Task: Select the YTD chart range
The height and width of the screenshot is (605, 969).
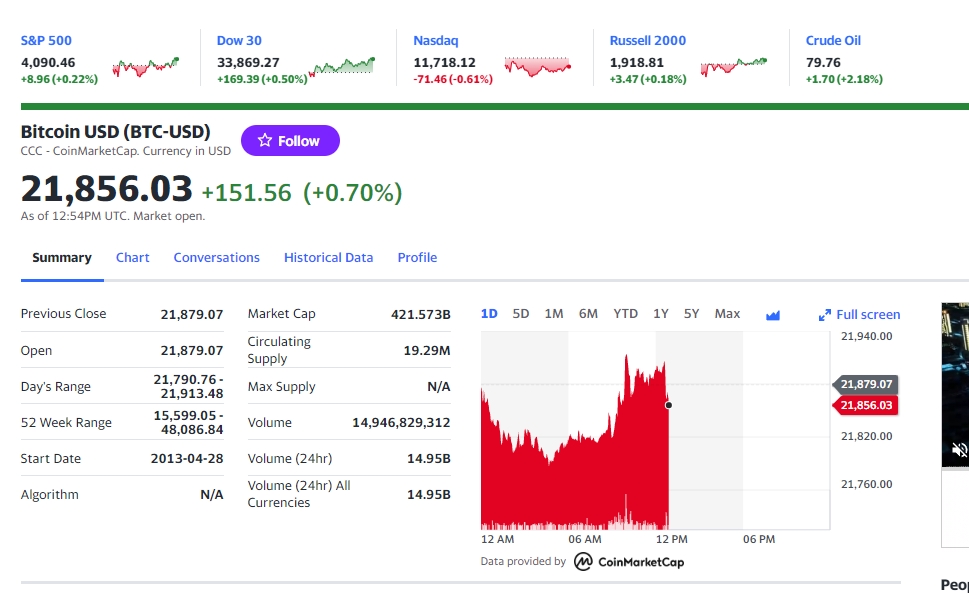Action: [x=625, y=314]
